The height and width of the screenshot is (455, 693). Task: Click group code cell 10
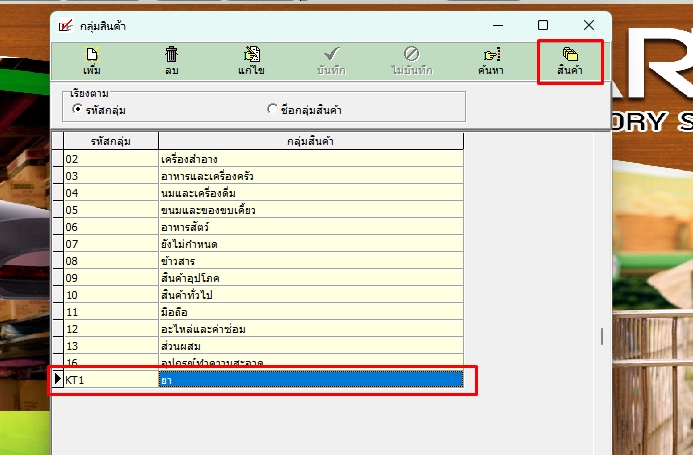tap(111, 294)
